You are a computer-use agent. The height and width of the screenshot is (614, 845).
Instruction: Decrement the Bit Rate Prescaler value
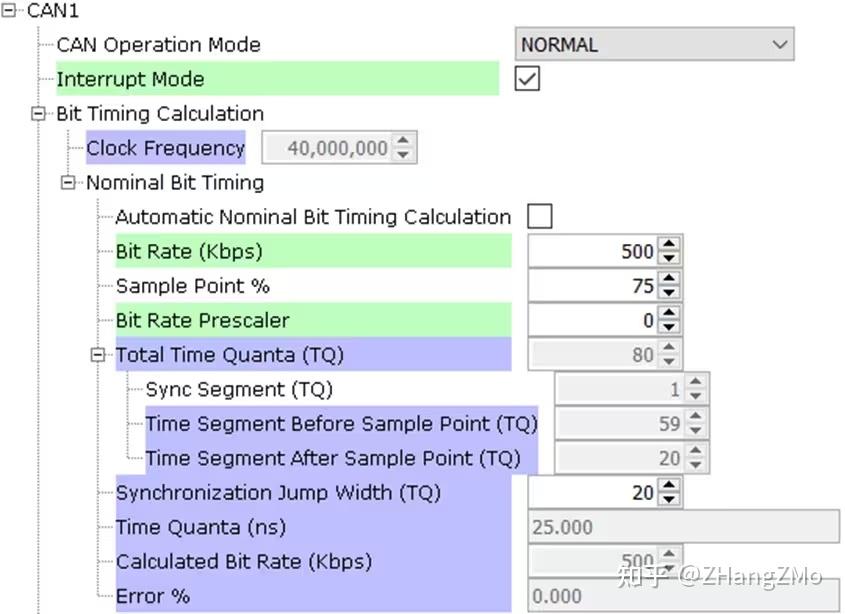[669, 327]
